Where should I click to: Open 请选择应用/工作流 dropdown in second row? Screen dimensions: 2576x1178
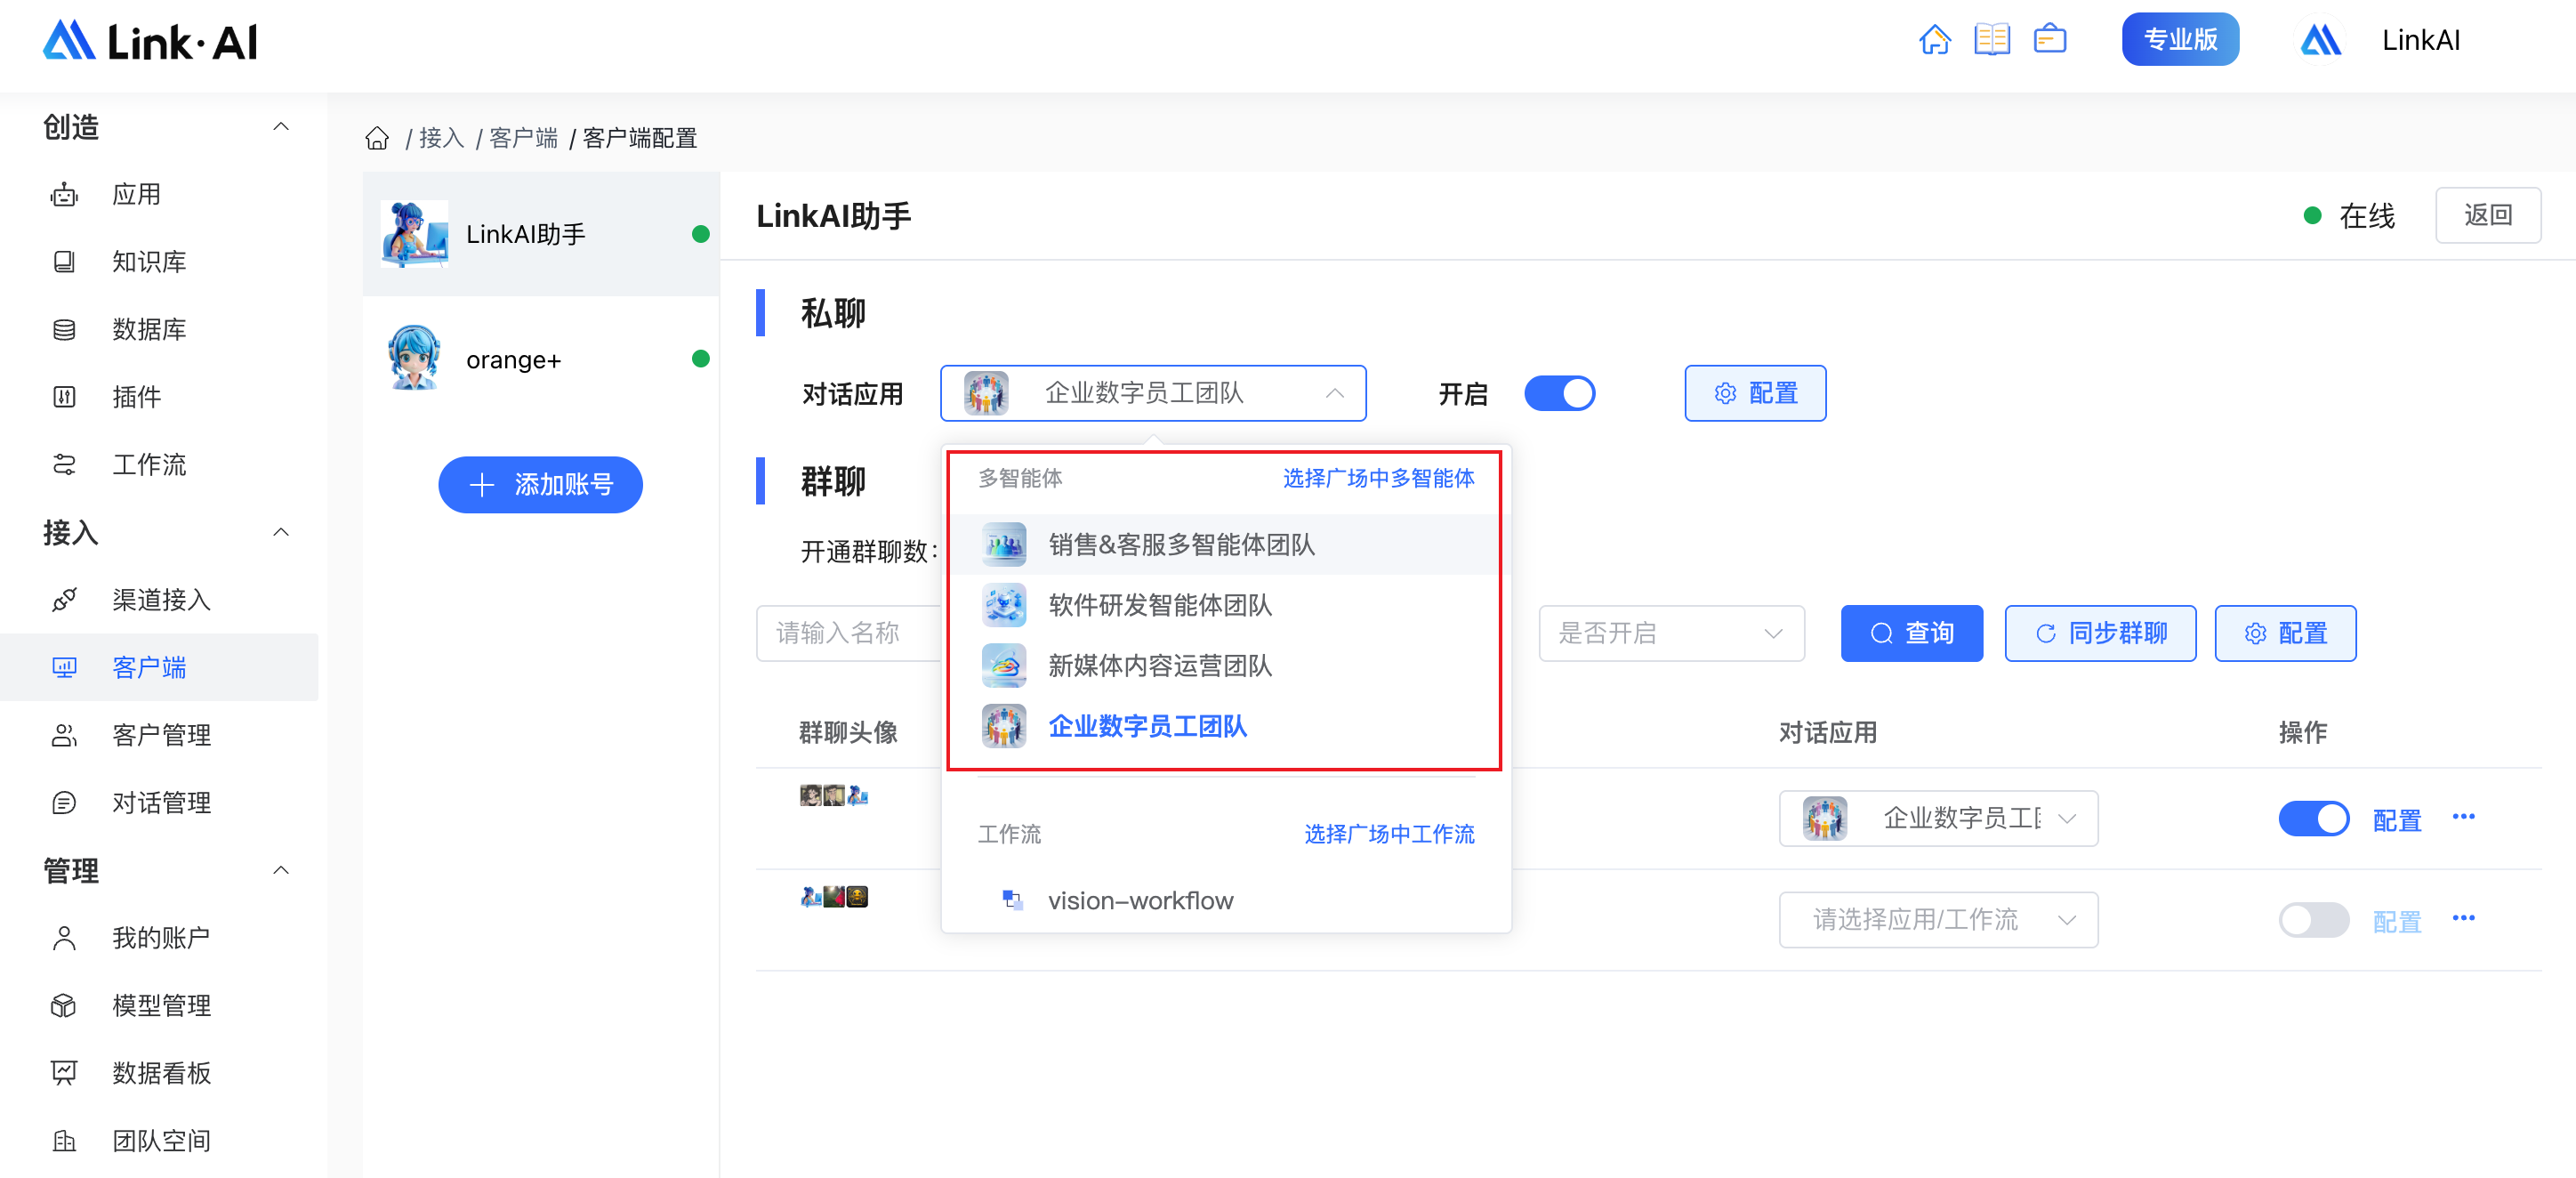click(1937, 919)
